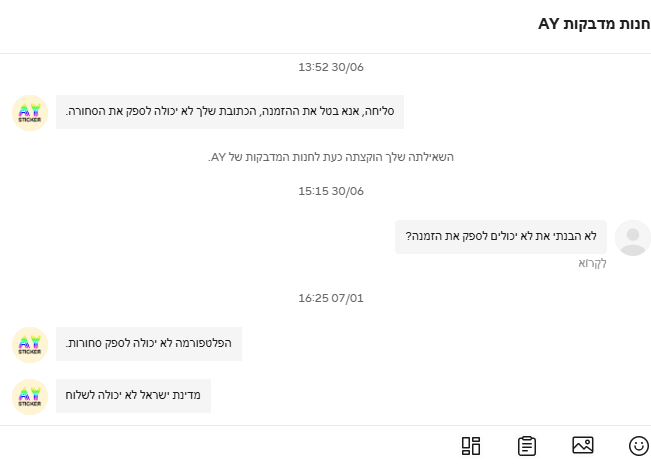
Task: Open the emoji picker
Action: 638,446
